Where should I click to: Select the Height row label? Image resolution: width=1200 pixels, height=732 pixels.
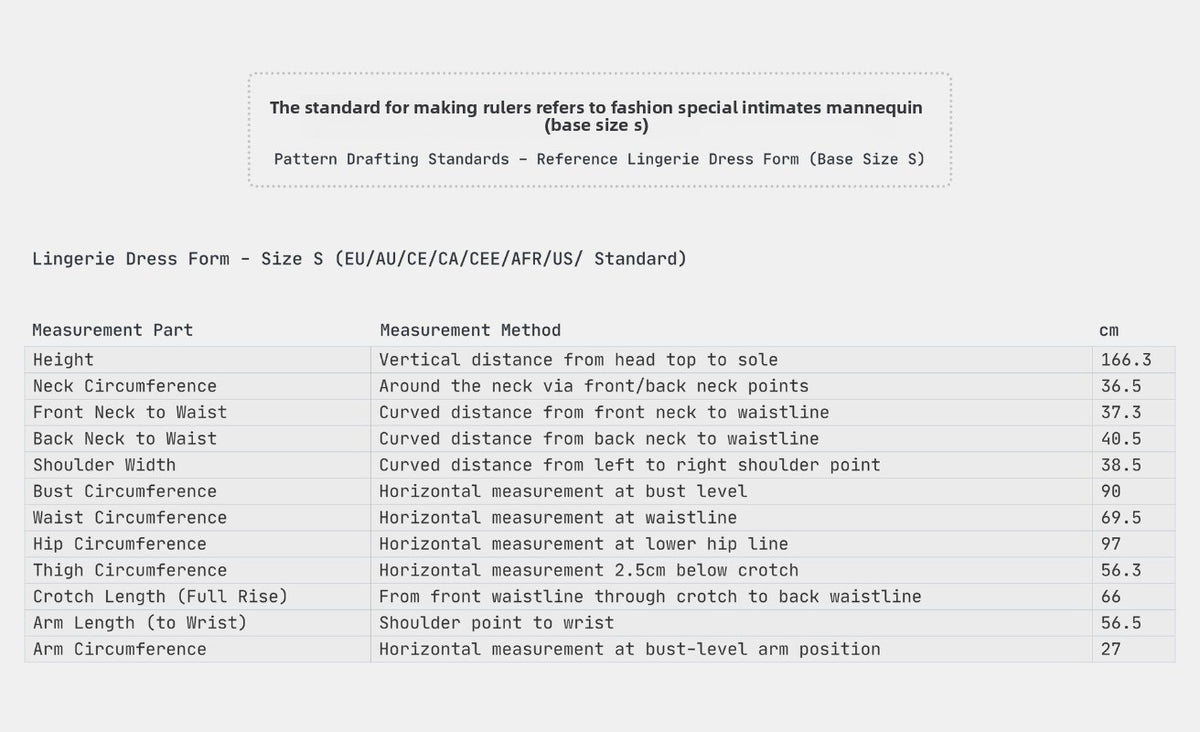tap(63, 360)
